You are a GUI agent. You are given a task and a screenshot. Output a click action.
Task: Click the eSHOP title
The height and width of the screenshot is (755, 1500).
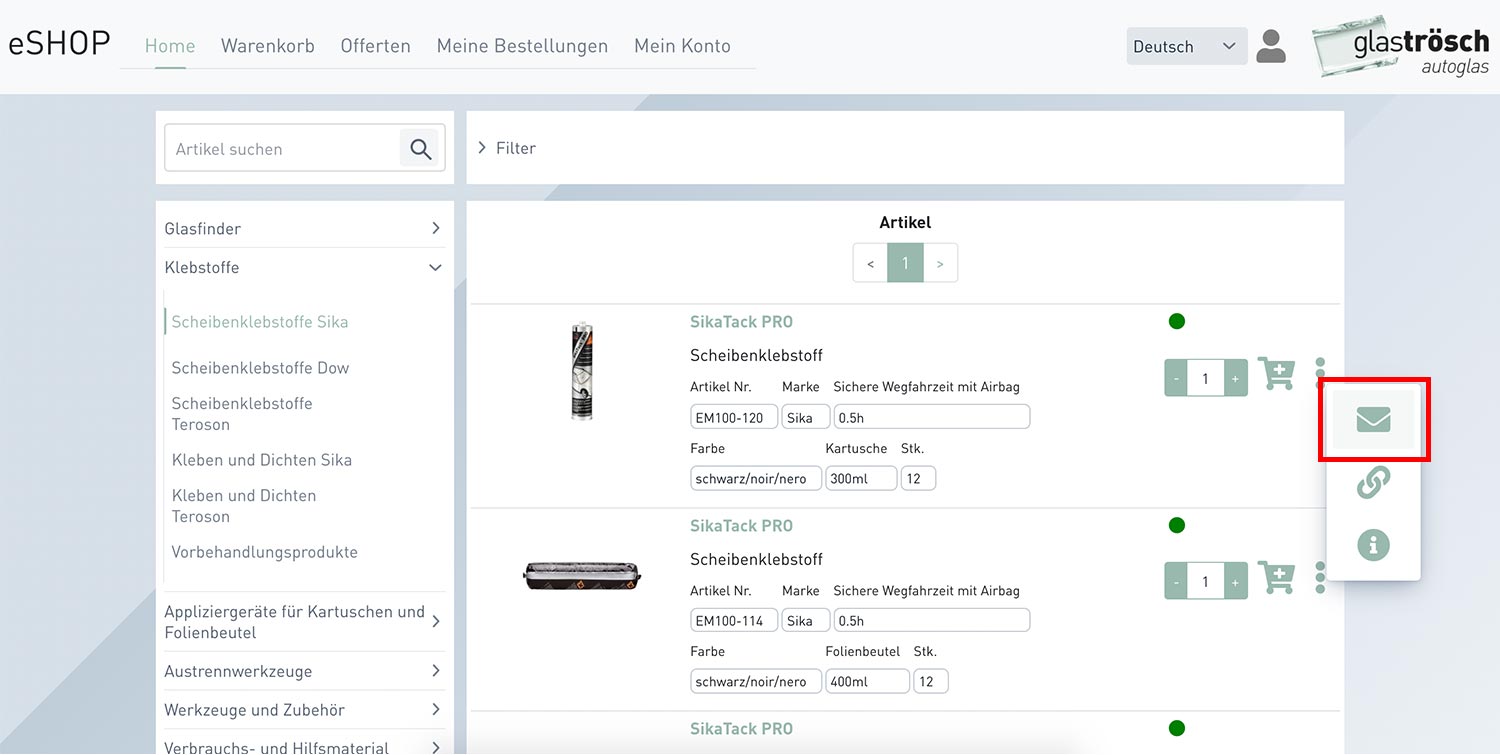[59, 44]
